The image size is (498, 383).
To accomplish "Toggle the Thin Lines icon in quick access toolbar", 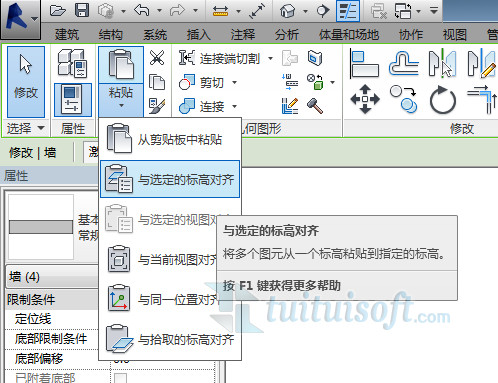I will 348,11.
